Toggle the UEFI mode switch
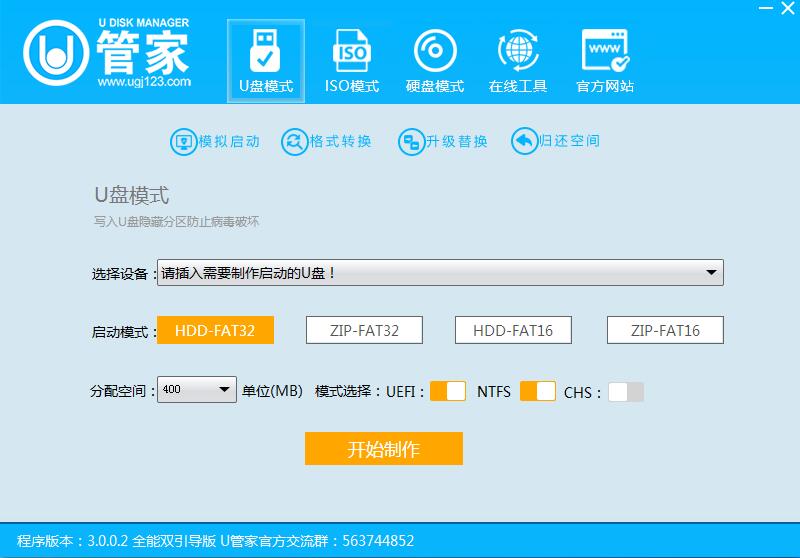 (448, 391)
